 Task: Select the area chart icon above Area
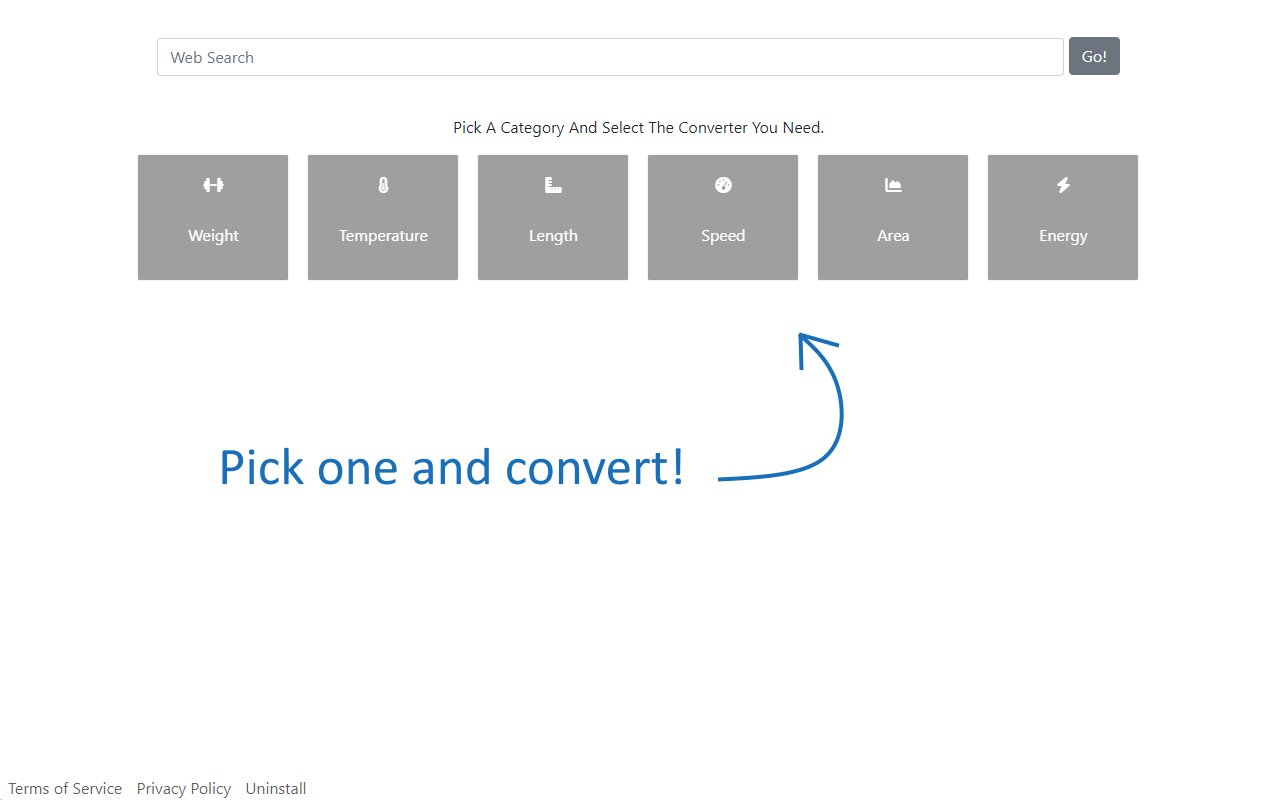[x=892, y=184]
